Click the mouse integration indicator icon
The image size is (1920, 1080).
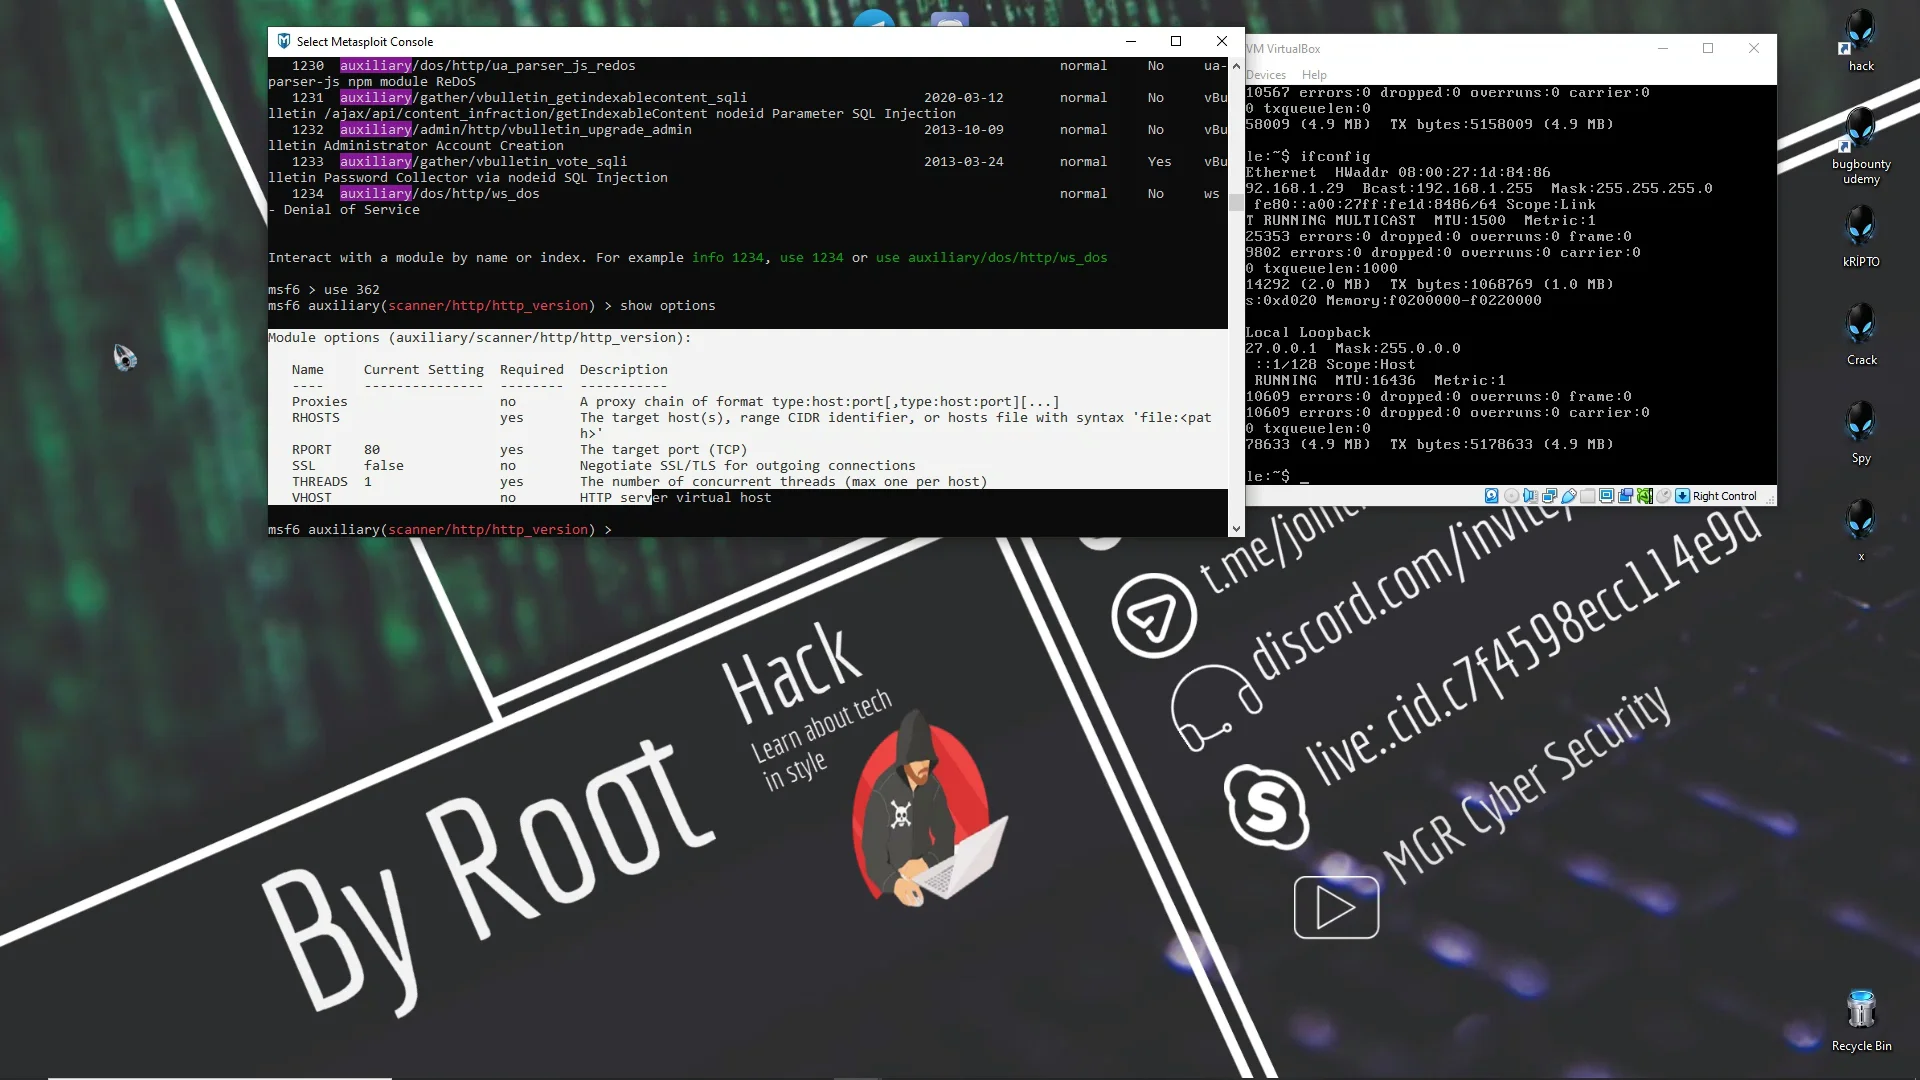click(1664, 496)
